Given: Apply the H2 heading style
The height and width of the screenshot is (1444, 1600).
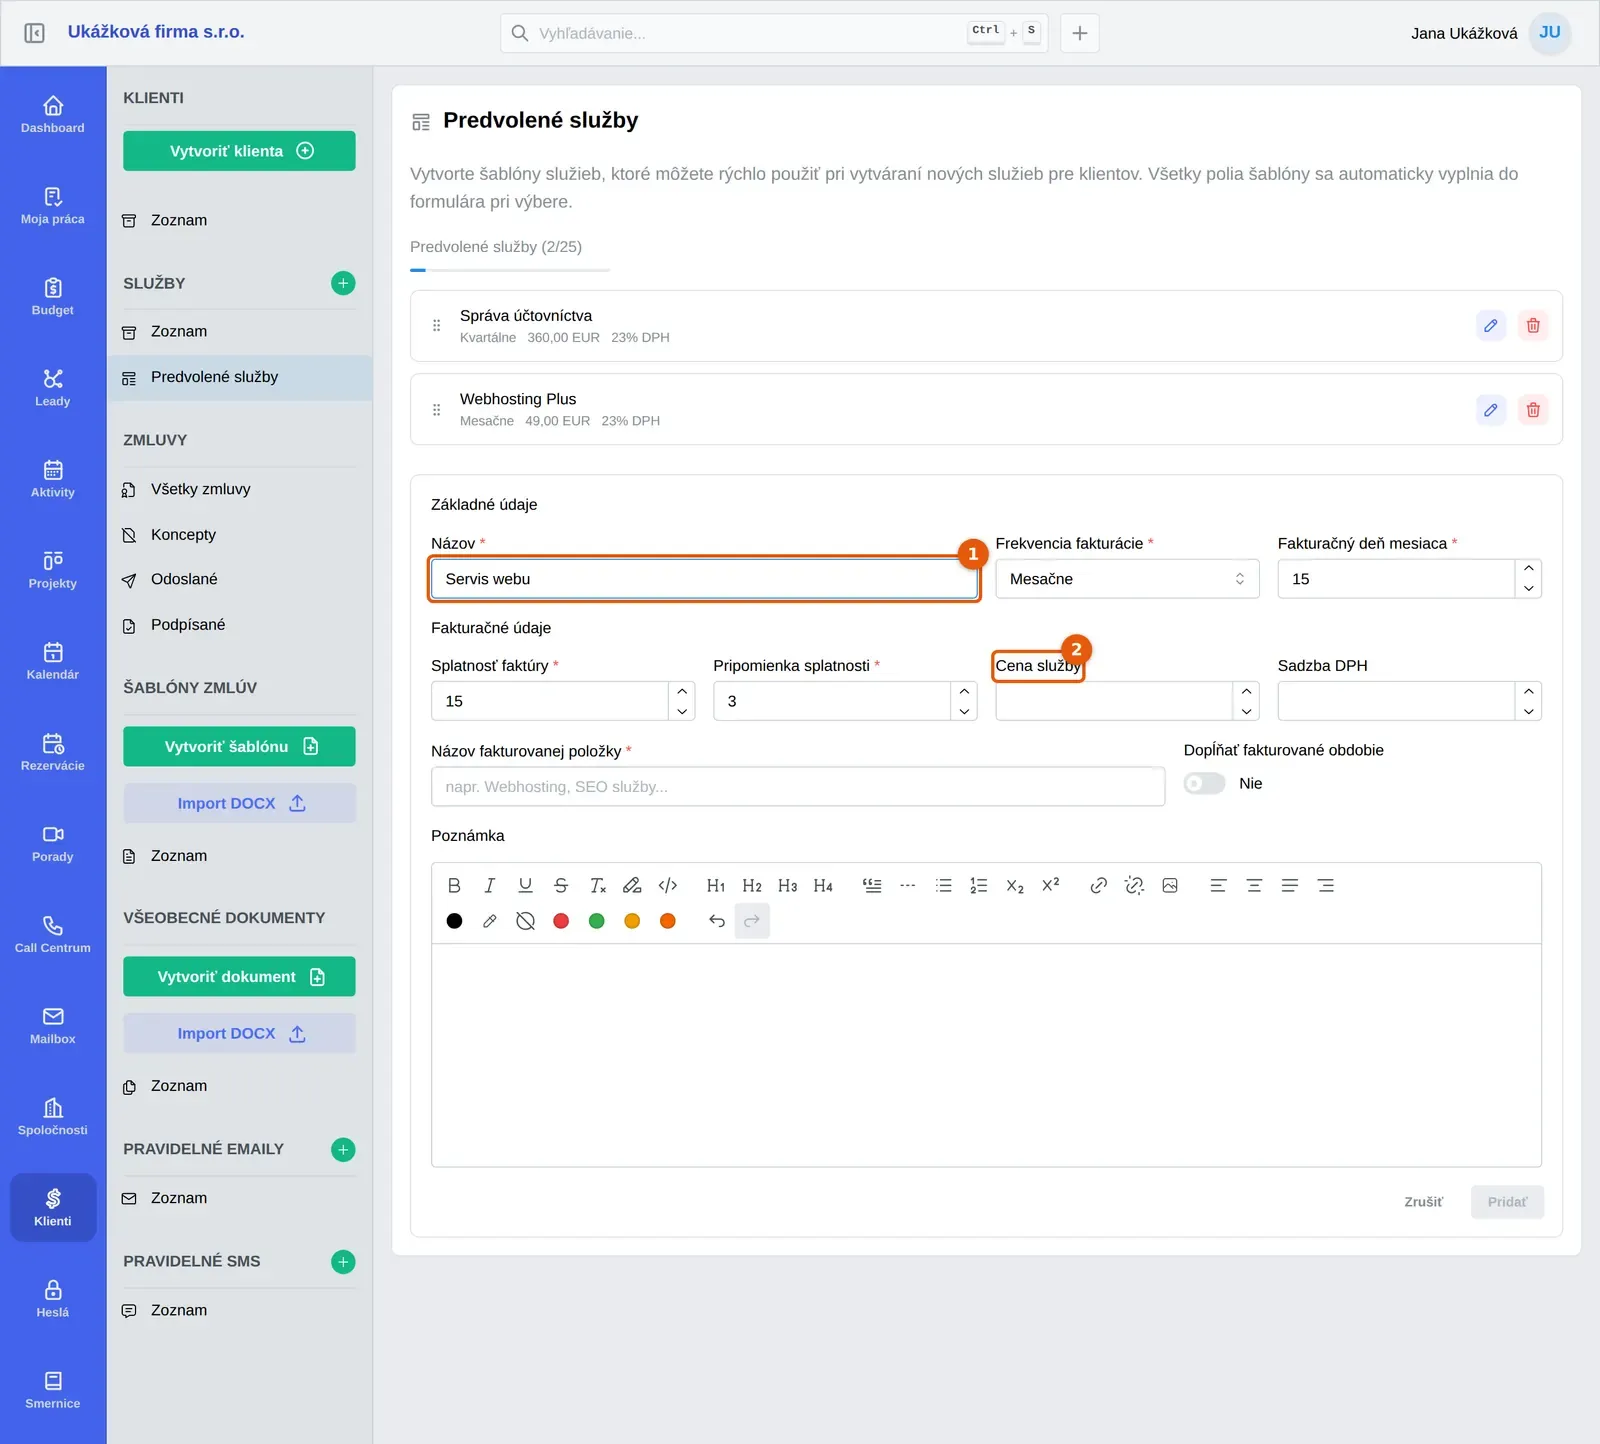Looking at the screenshot, I should [x=752, y=885].
